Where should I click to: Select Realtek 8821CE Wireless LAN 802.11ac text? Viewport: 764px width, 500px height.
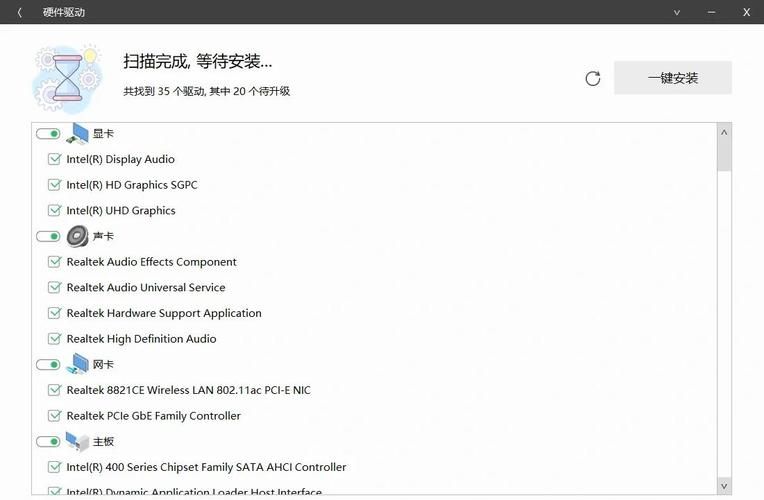tap(189, 390)
